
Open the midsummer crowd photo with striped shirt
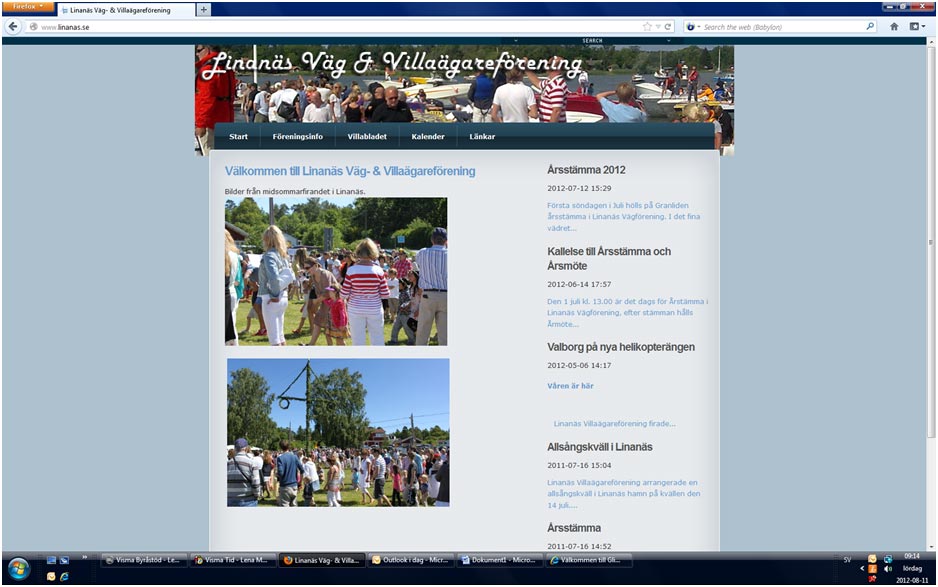(336, 272)
